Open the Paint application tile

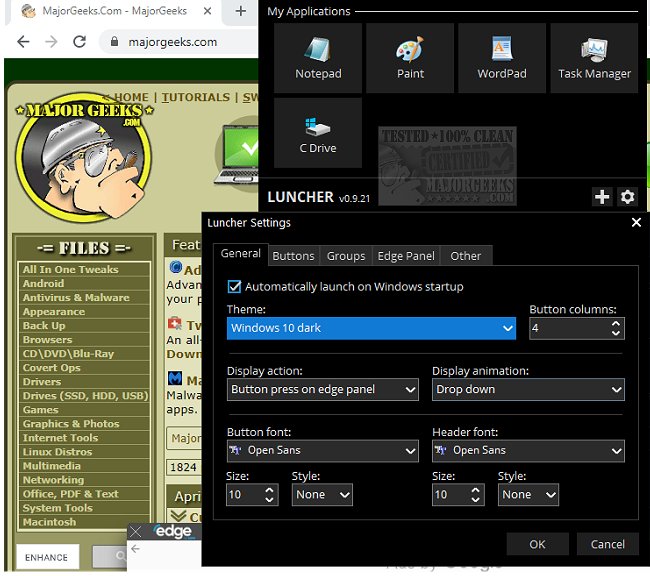pyautogui.click(x=410, y=58)
